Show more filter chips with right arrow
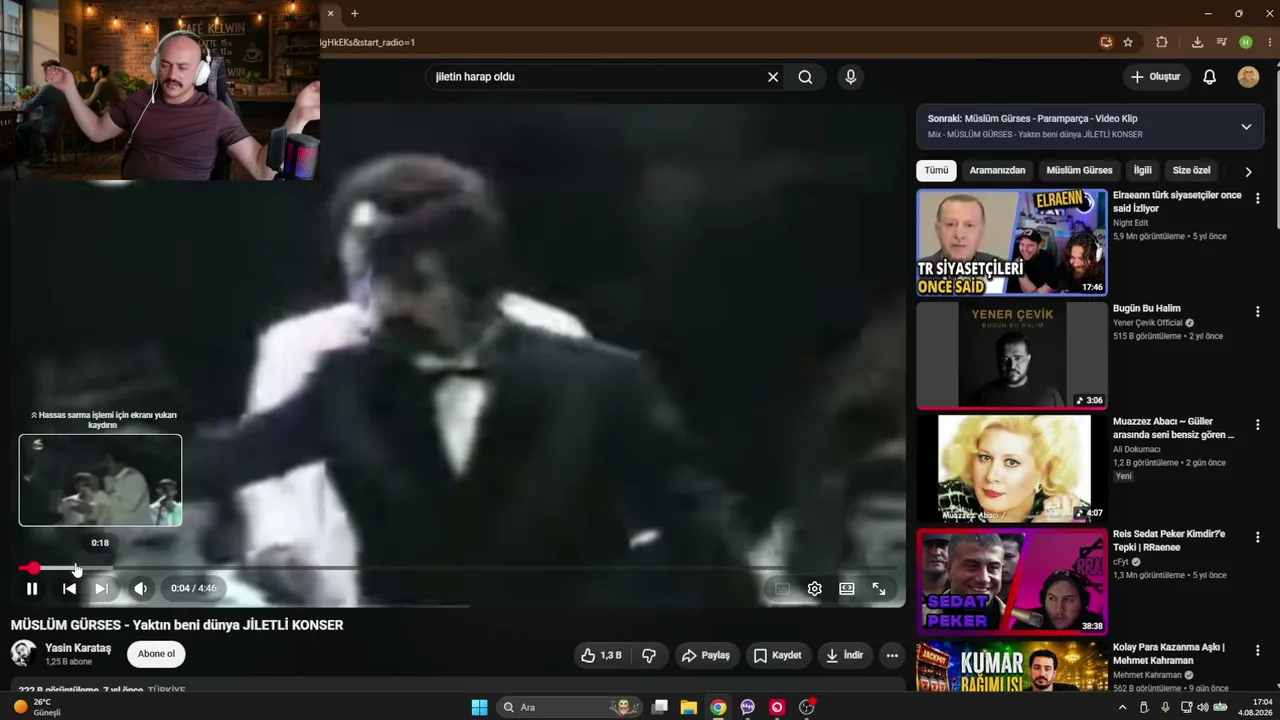This screenshot has height=720, width=1280. [1248, 172]
